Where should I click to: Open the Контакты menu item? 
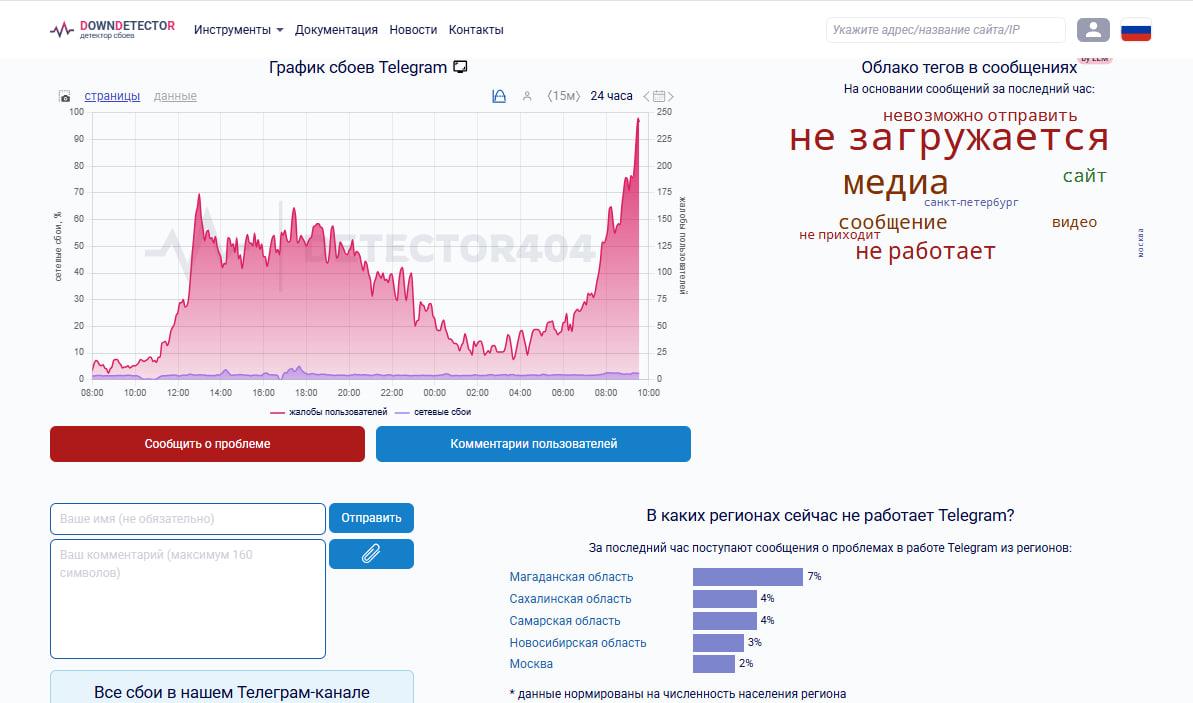[x=476, y=30]
